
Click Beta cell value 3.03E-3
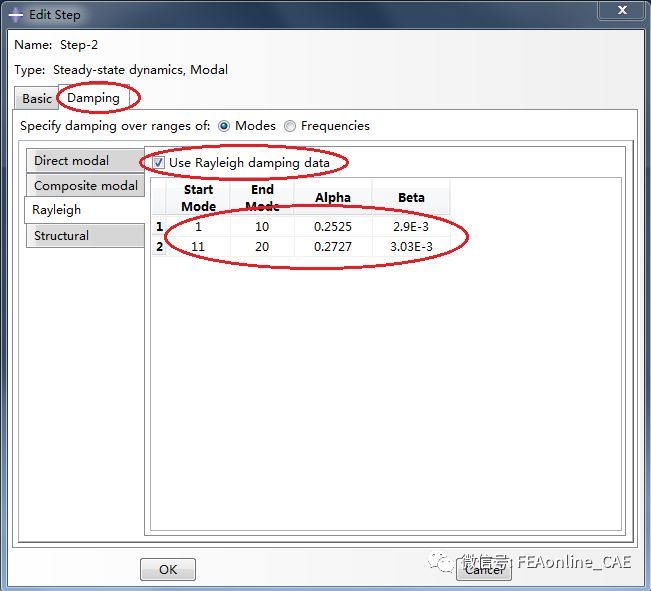(x=411, y=246)
